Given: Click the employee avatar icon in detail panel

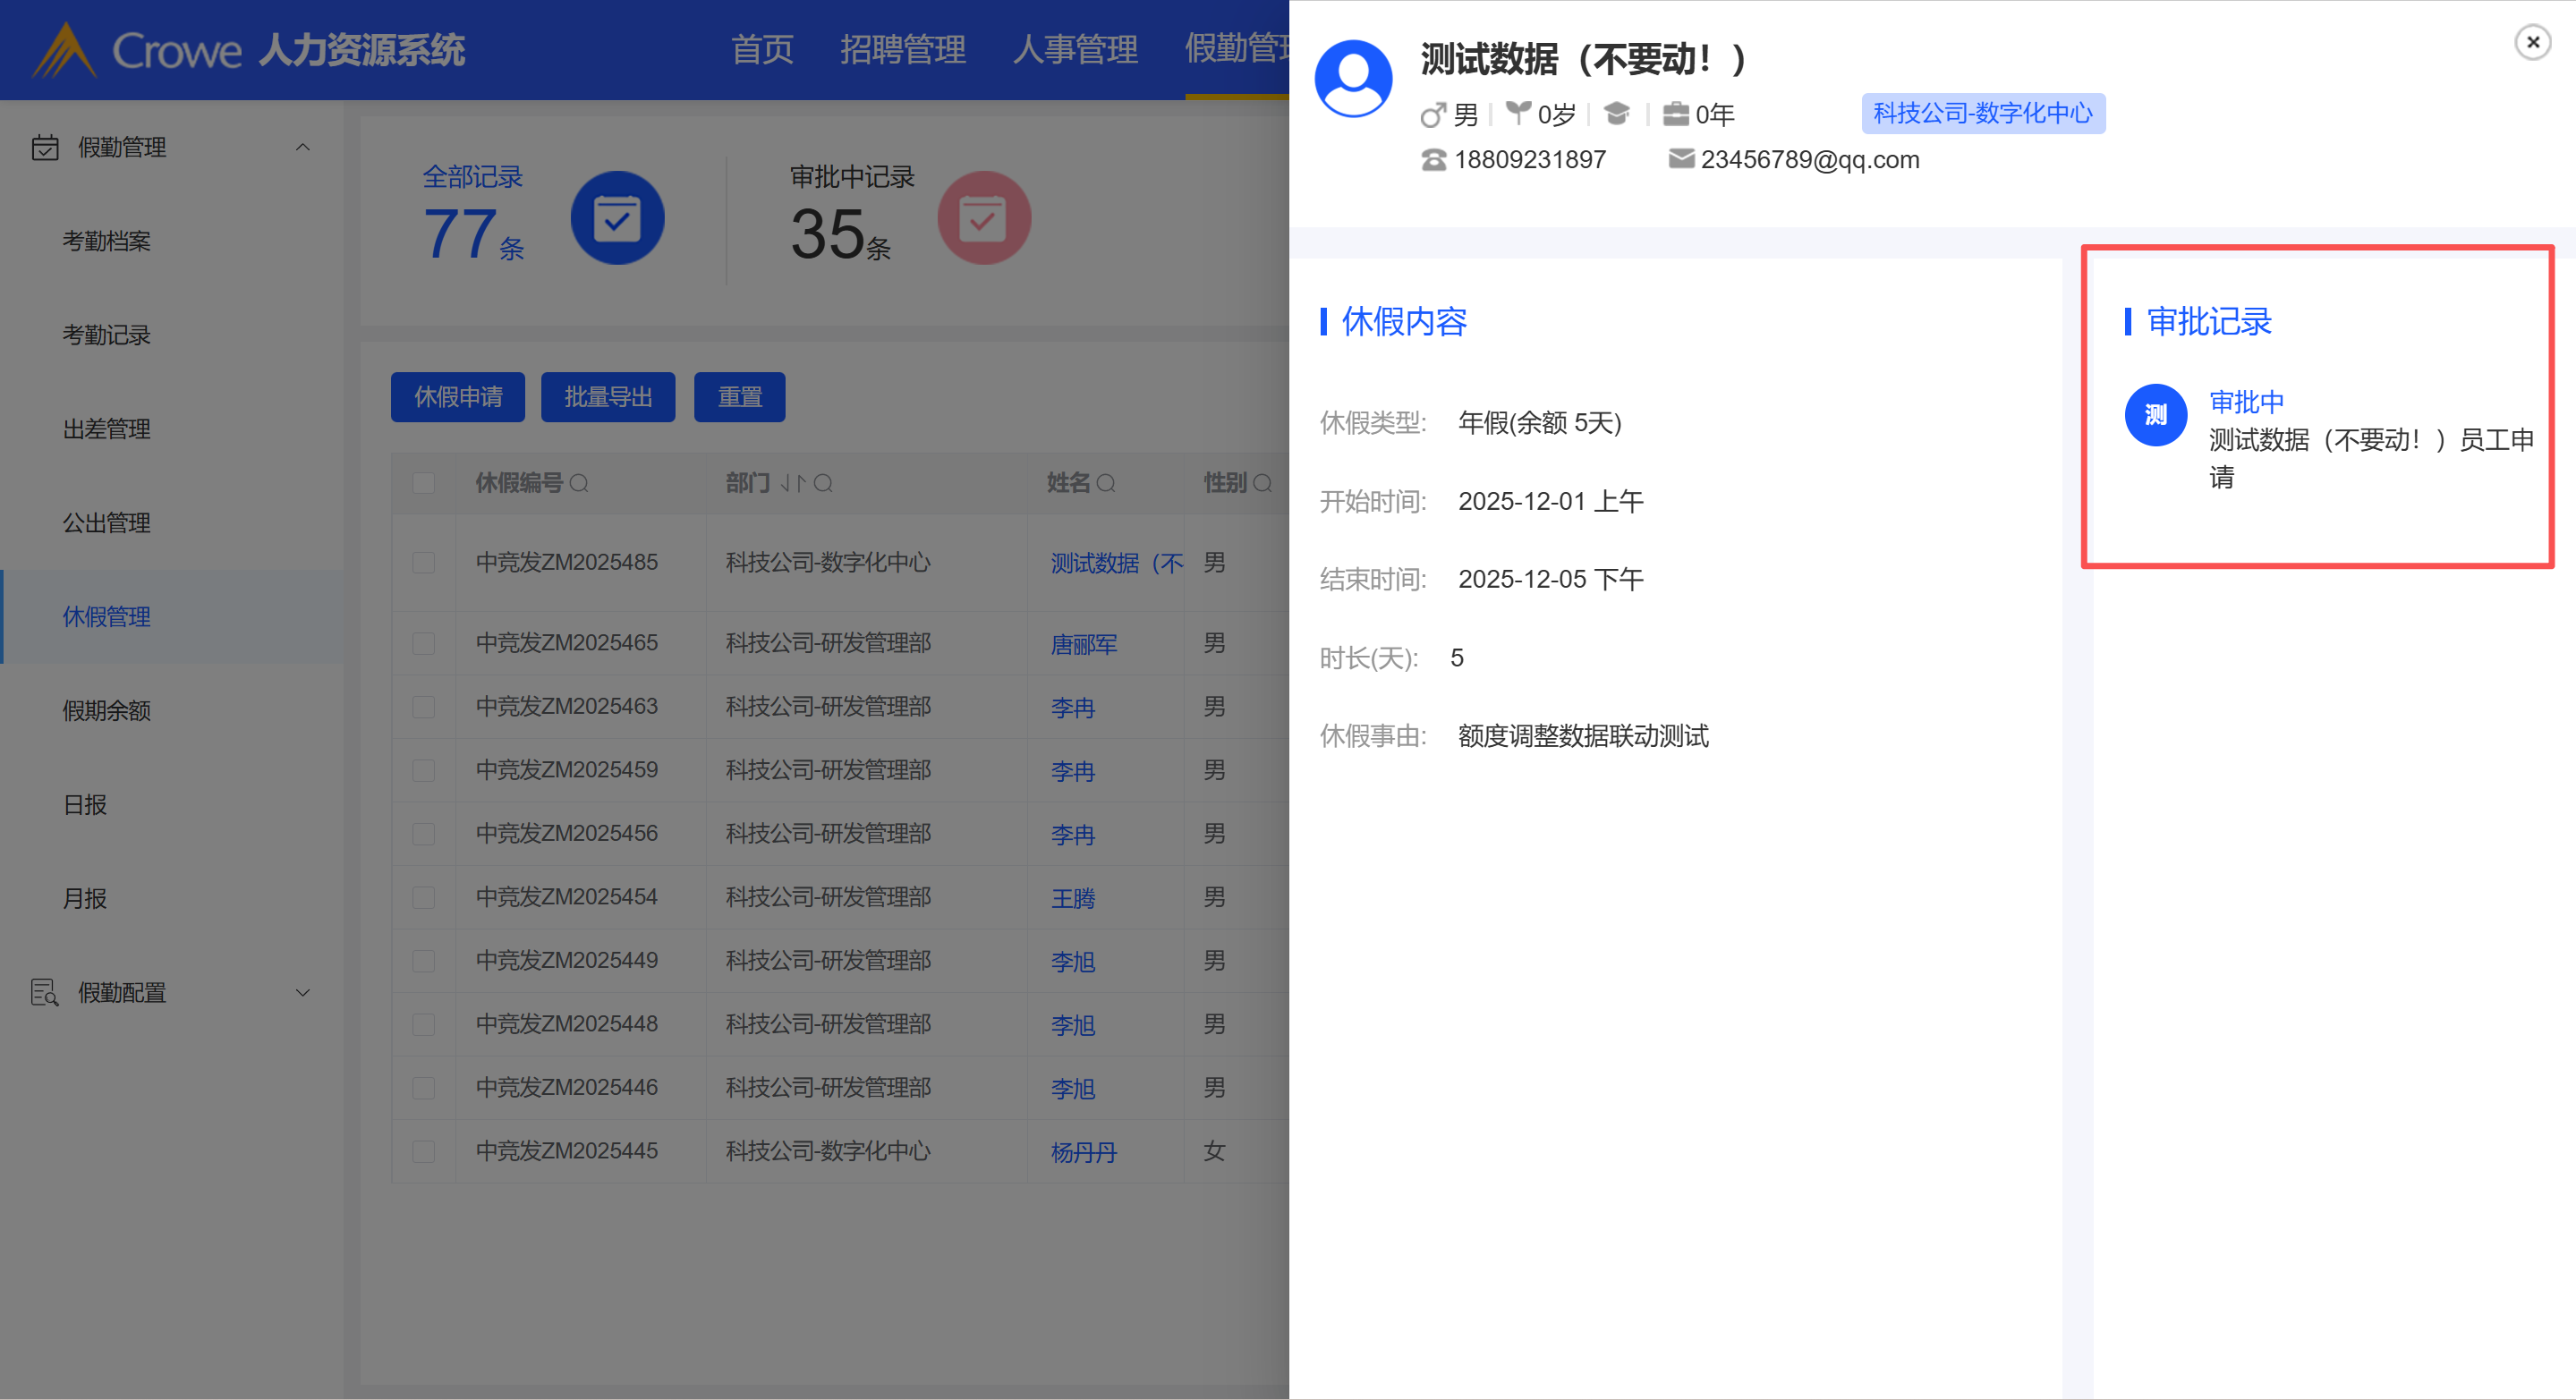Looking at the screenshot, I should (x=1353, y=79).
